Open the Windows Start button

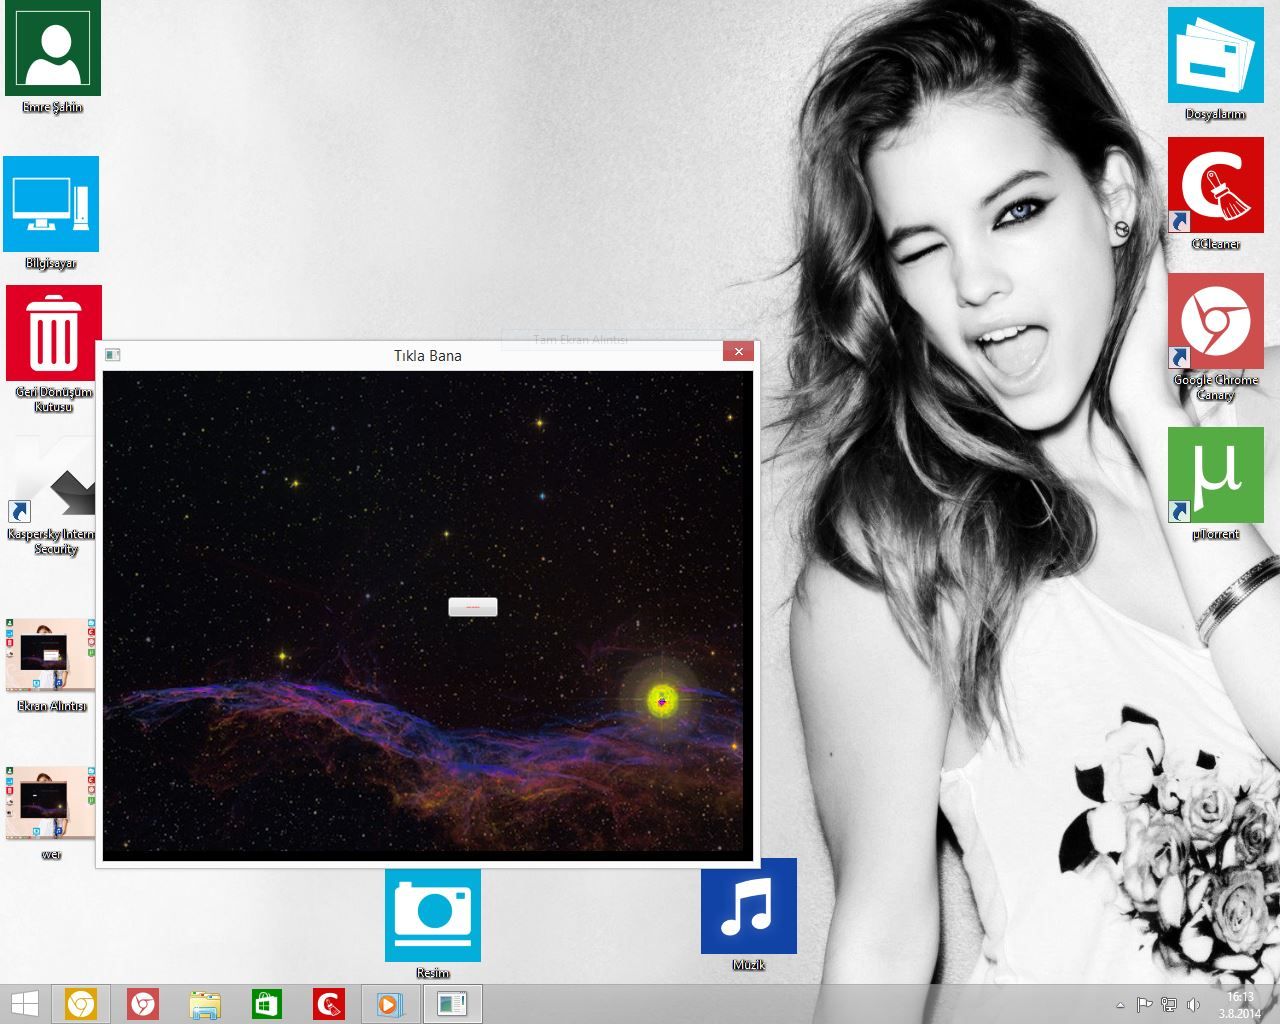coord(24,1004)
